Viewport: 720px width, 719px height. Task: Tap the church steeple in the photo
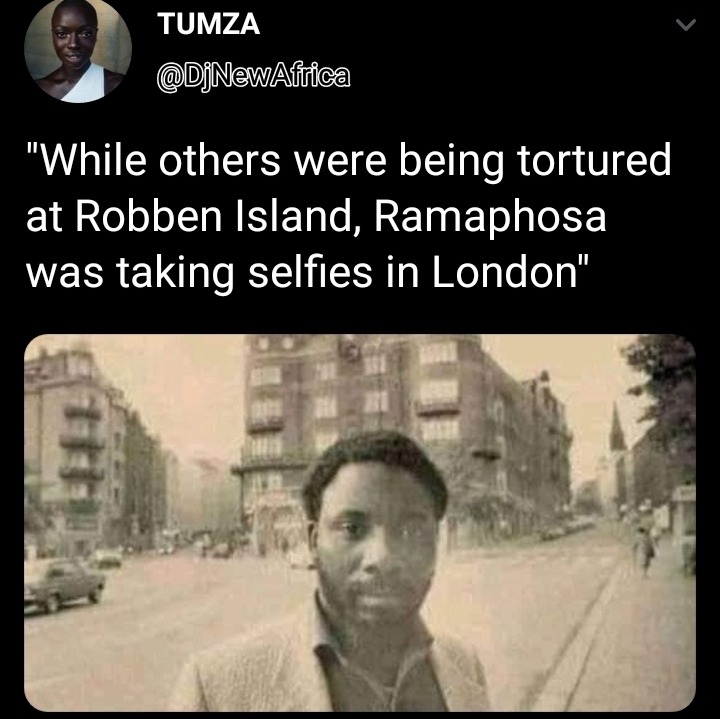(617, 427)
